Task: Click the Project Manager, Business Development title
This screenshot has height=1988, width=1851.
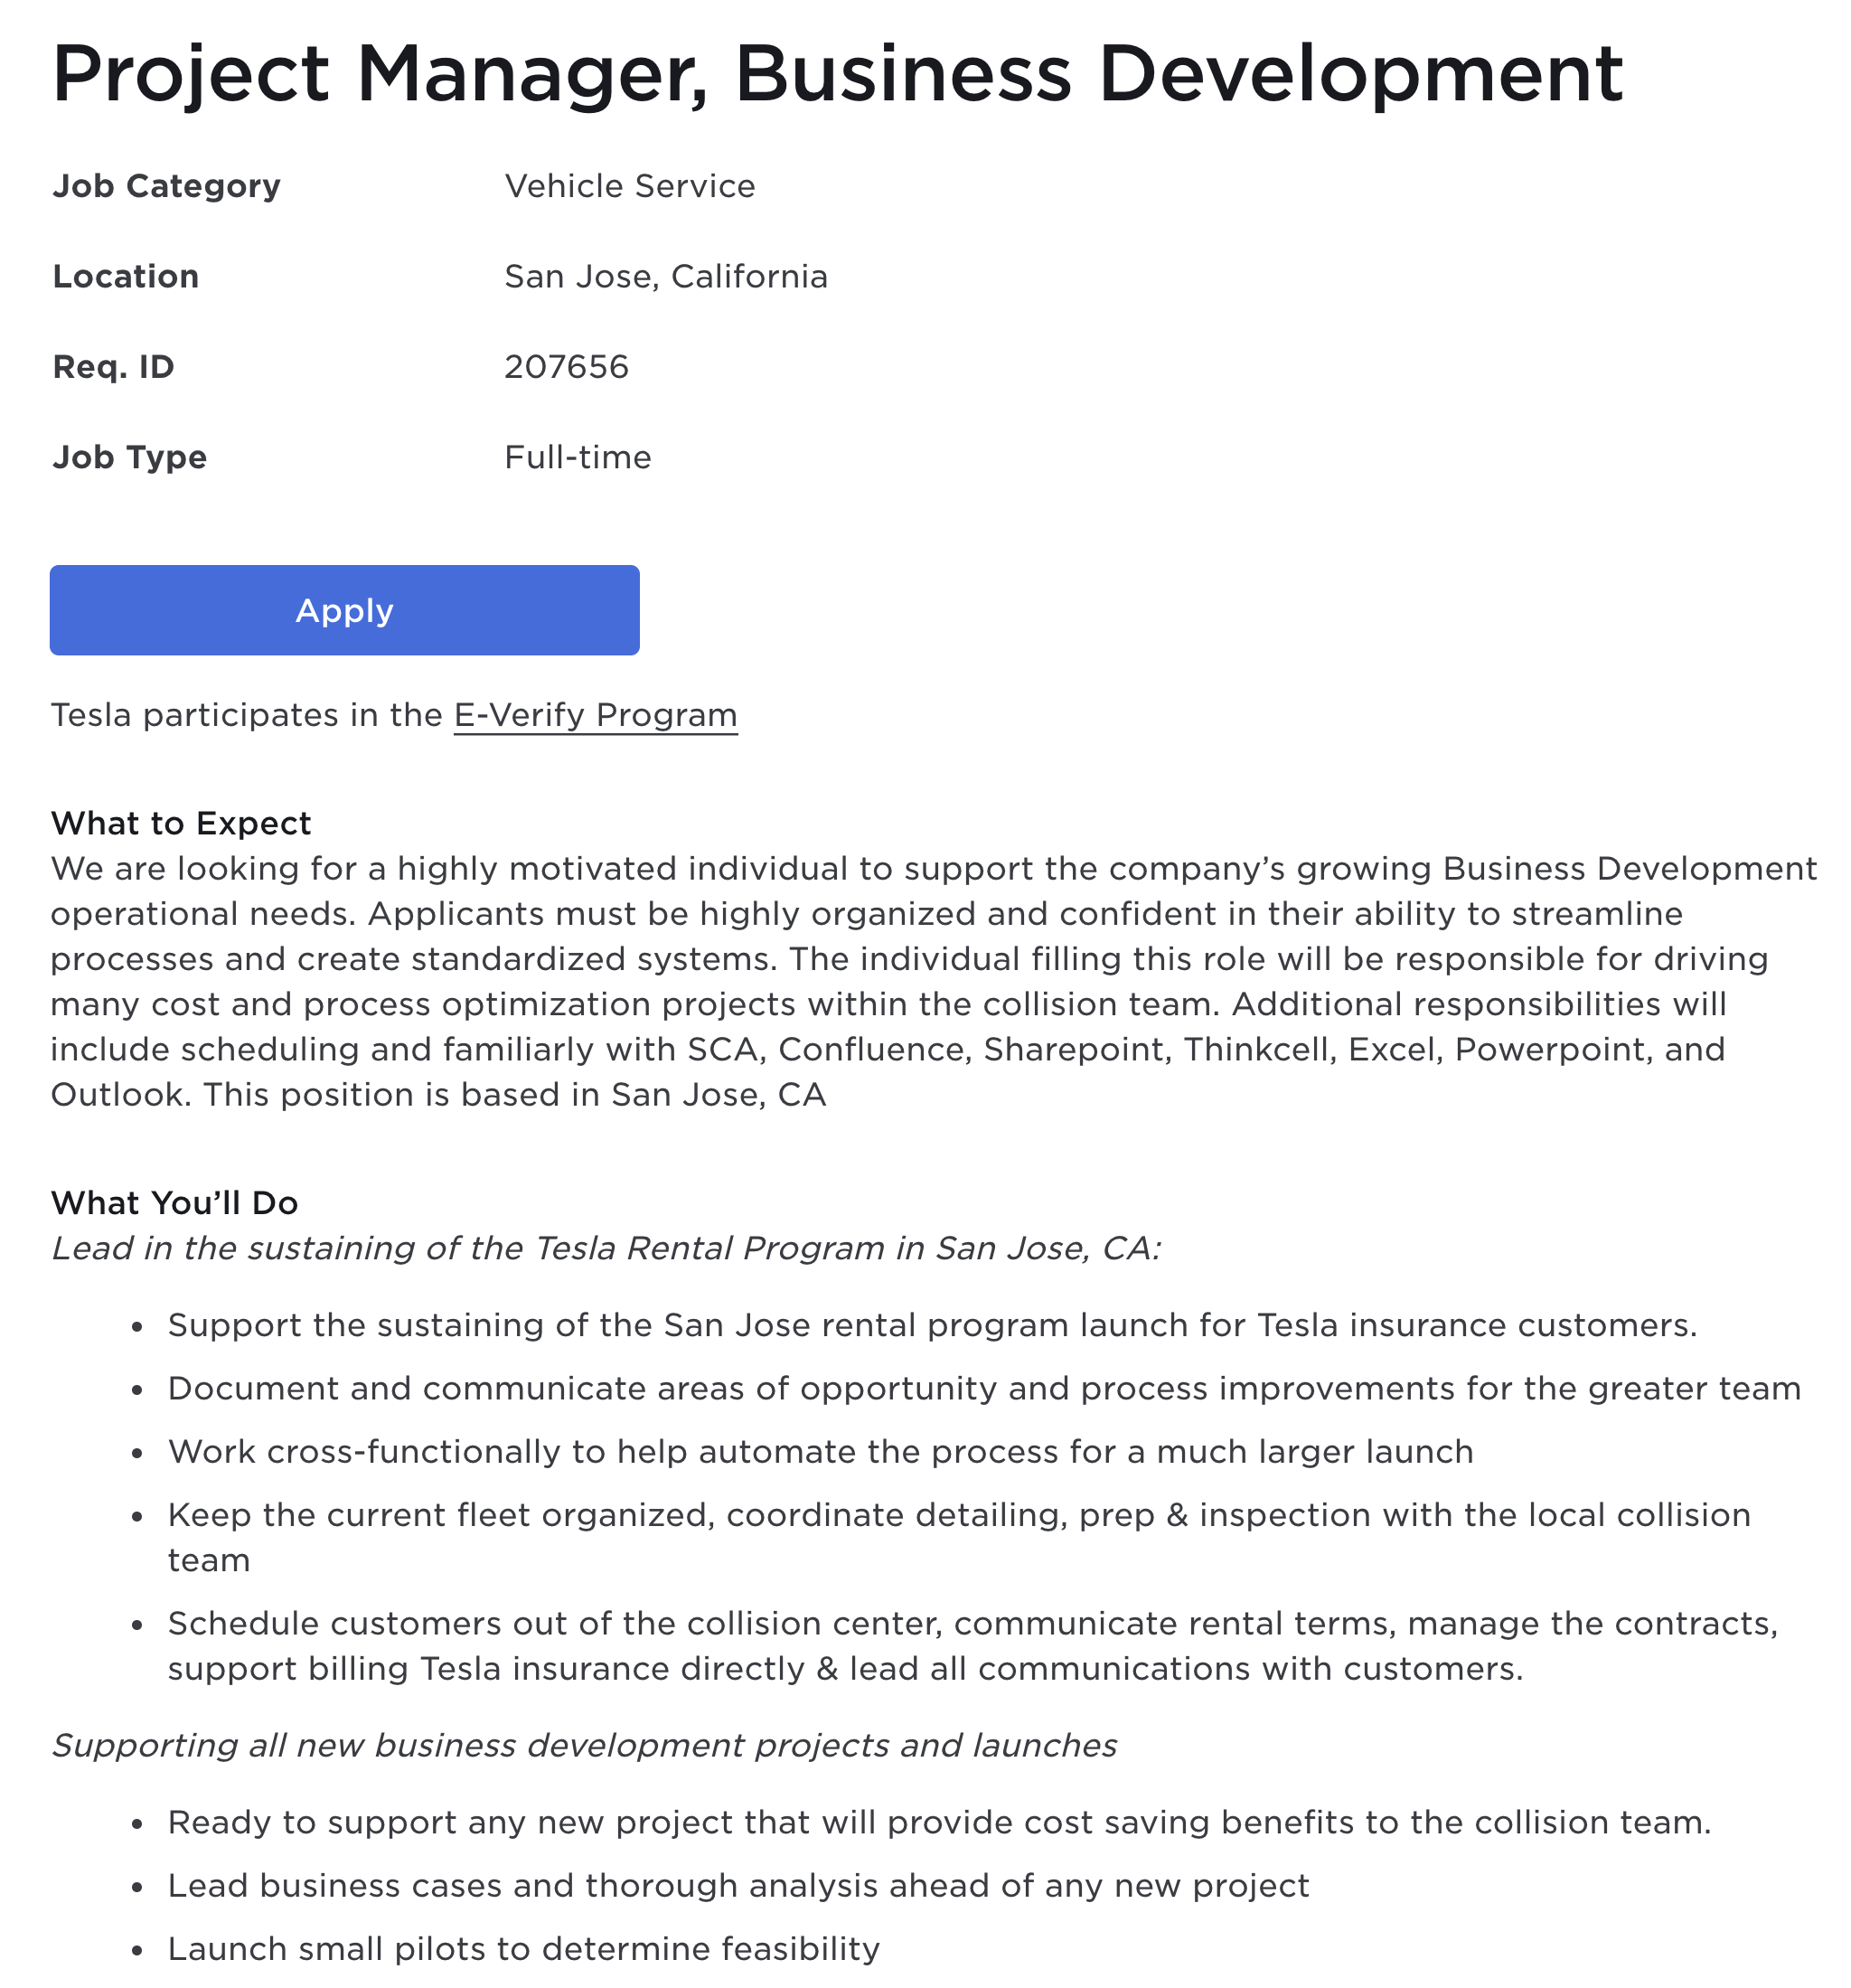Action: (836, 74)
